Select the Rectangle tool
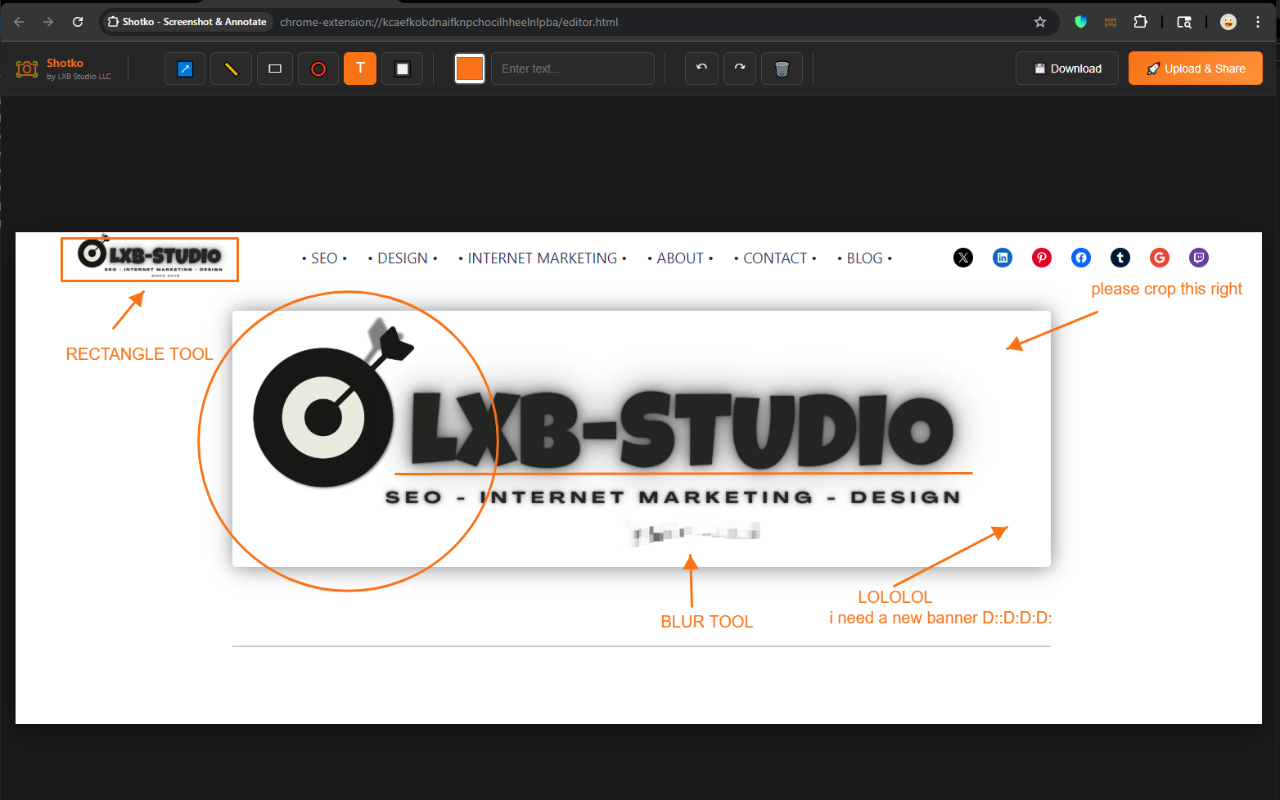 [x=275, y=69]
